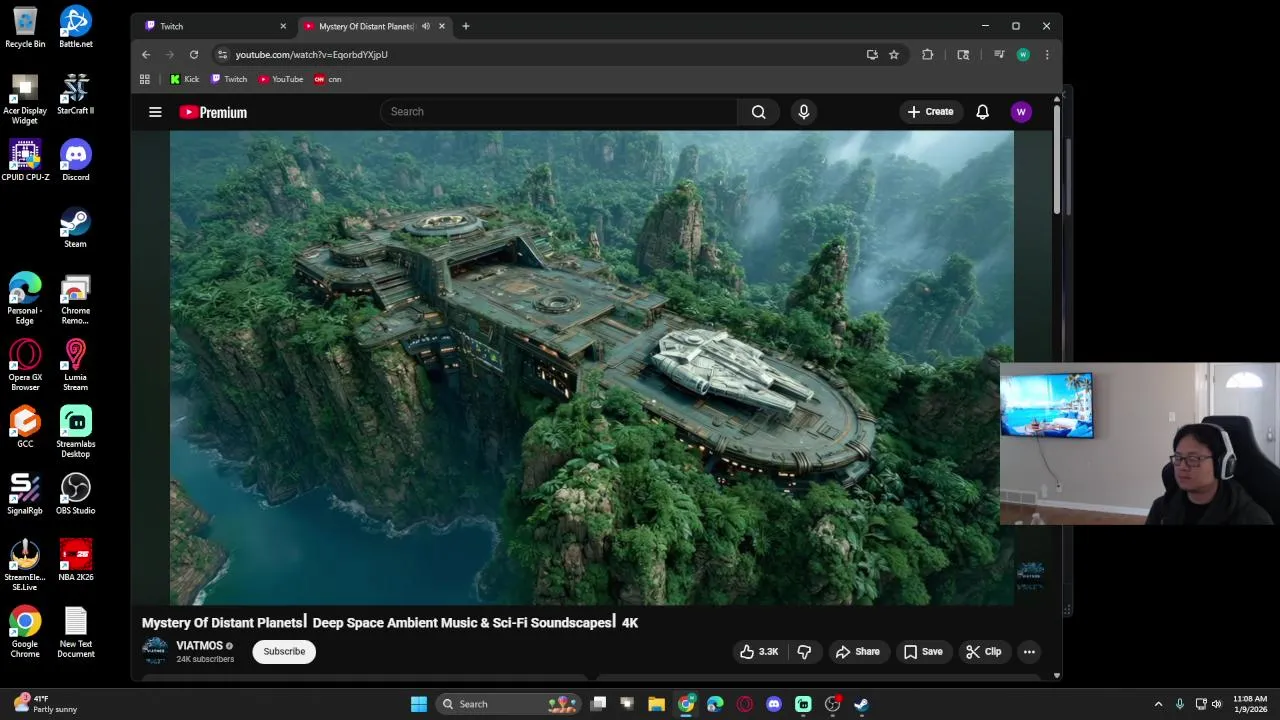Open the purple account avatar menu
The width and height of the screenshot is (1280, 720).
[x=1021, y=112]
